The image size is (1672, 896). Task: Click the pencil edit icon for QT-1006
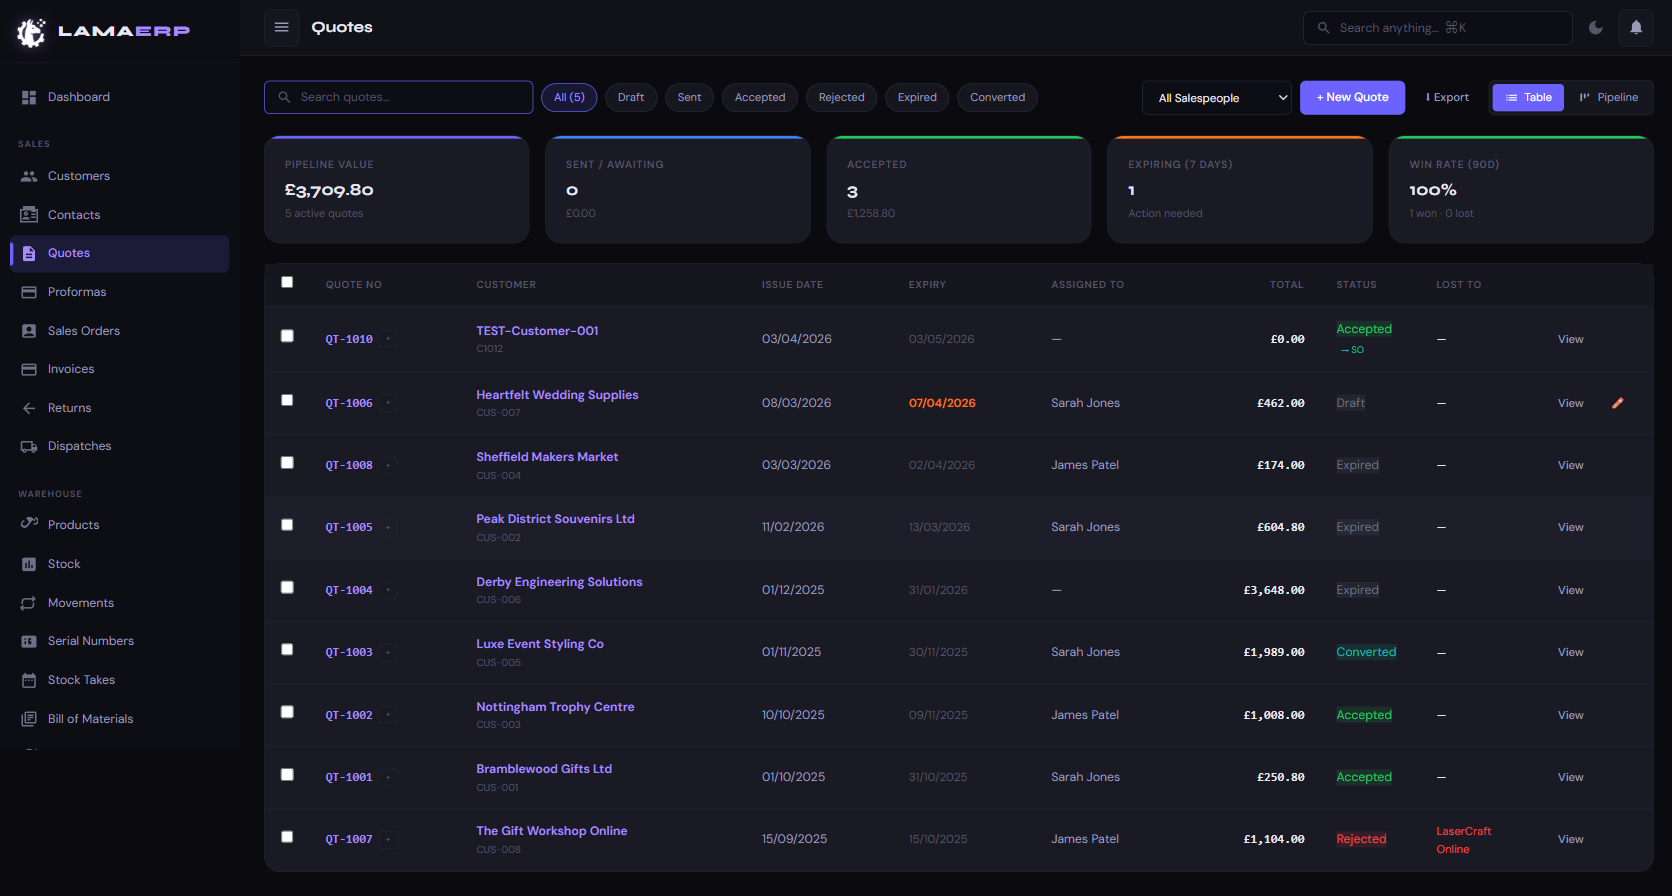1618,403
